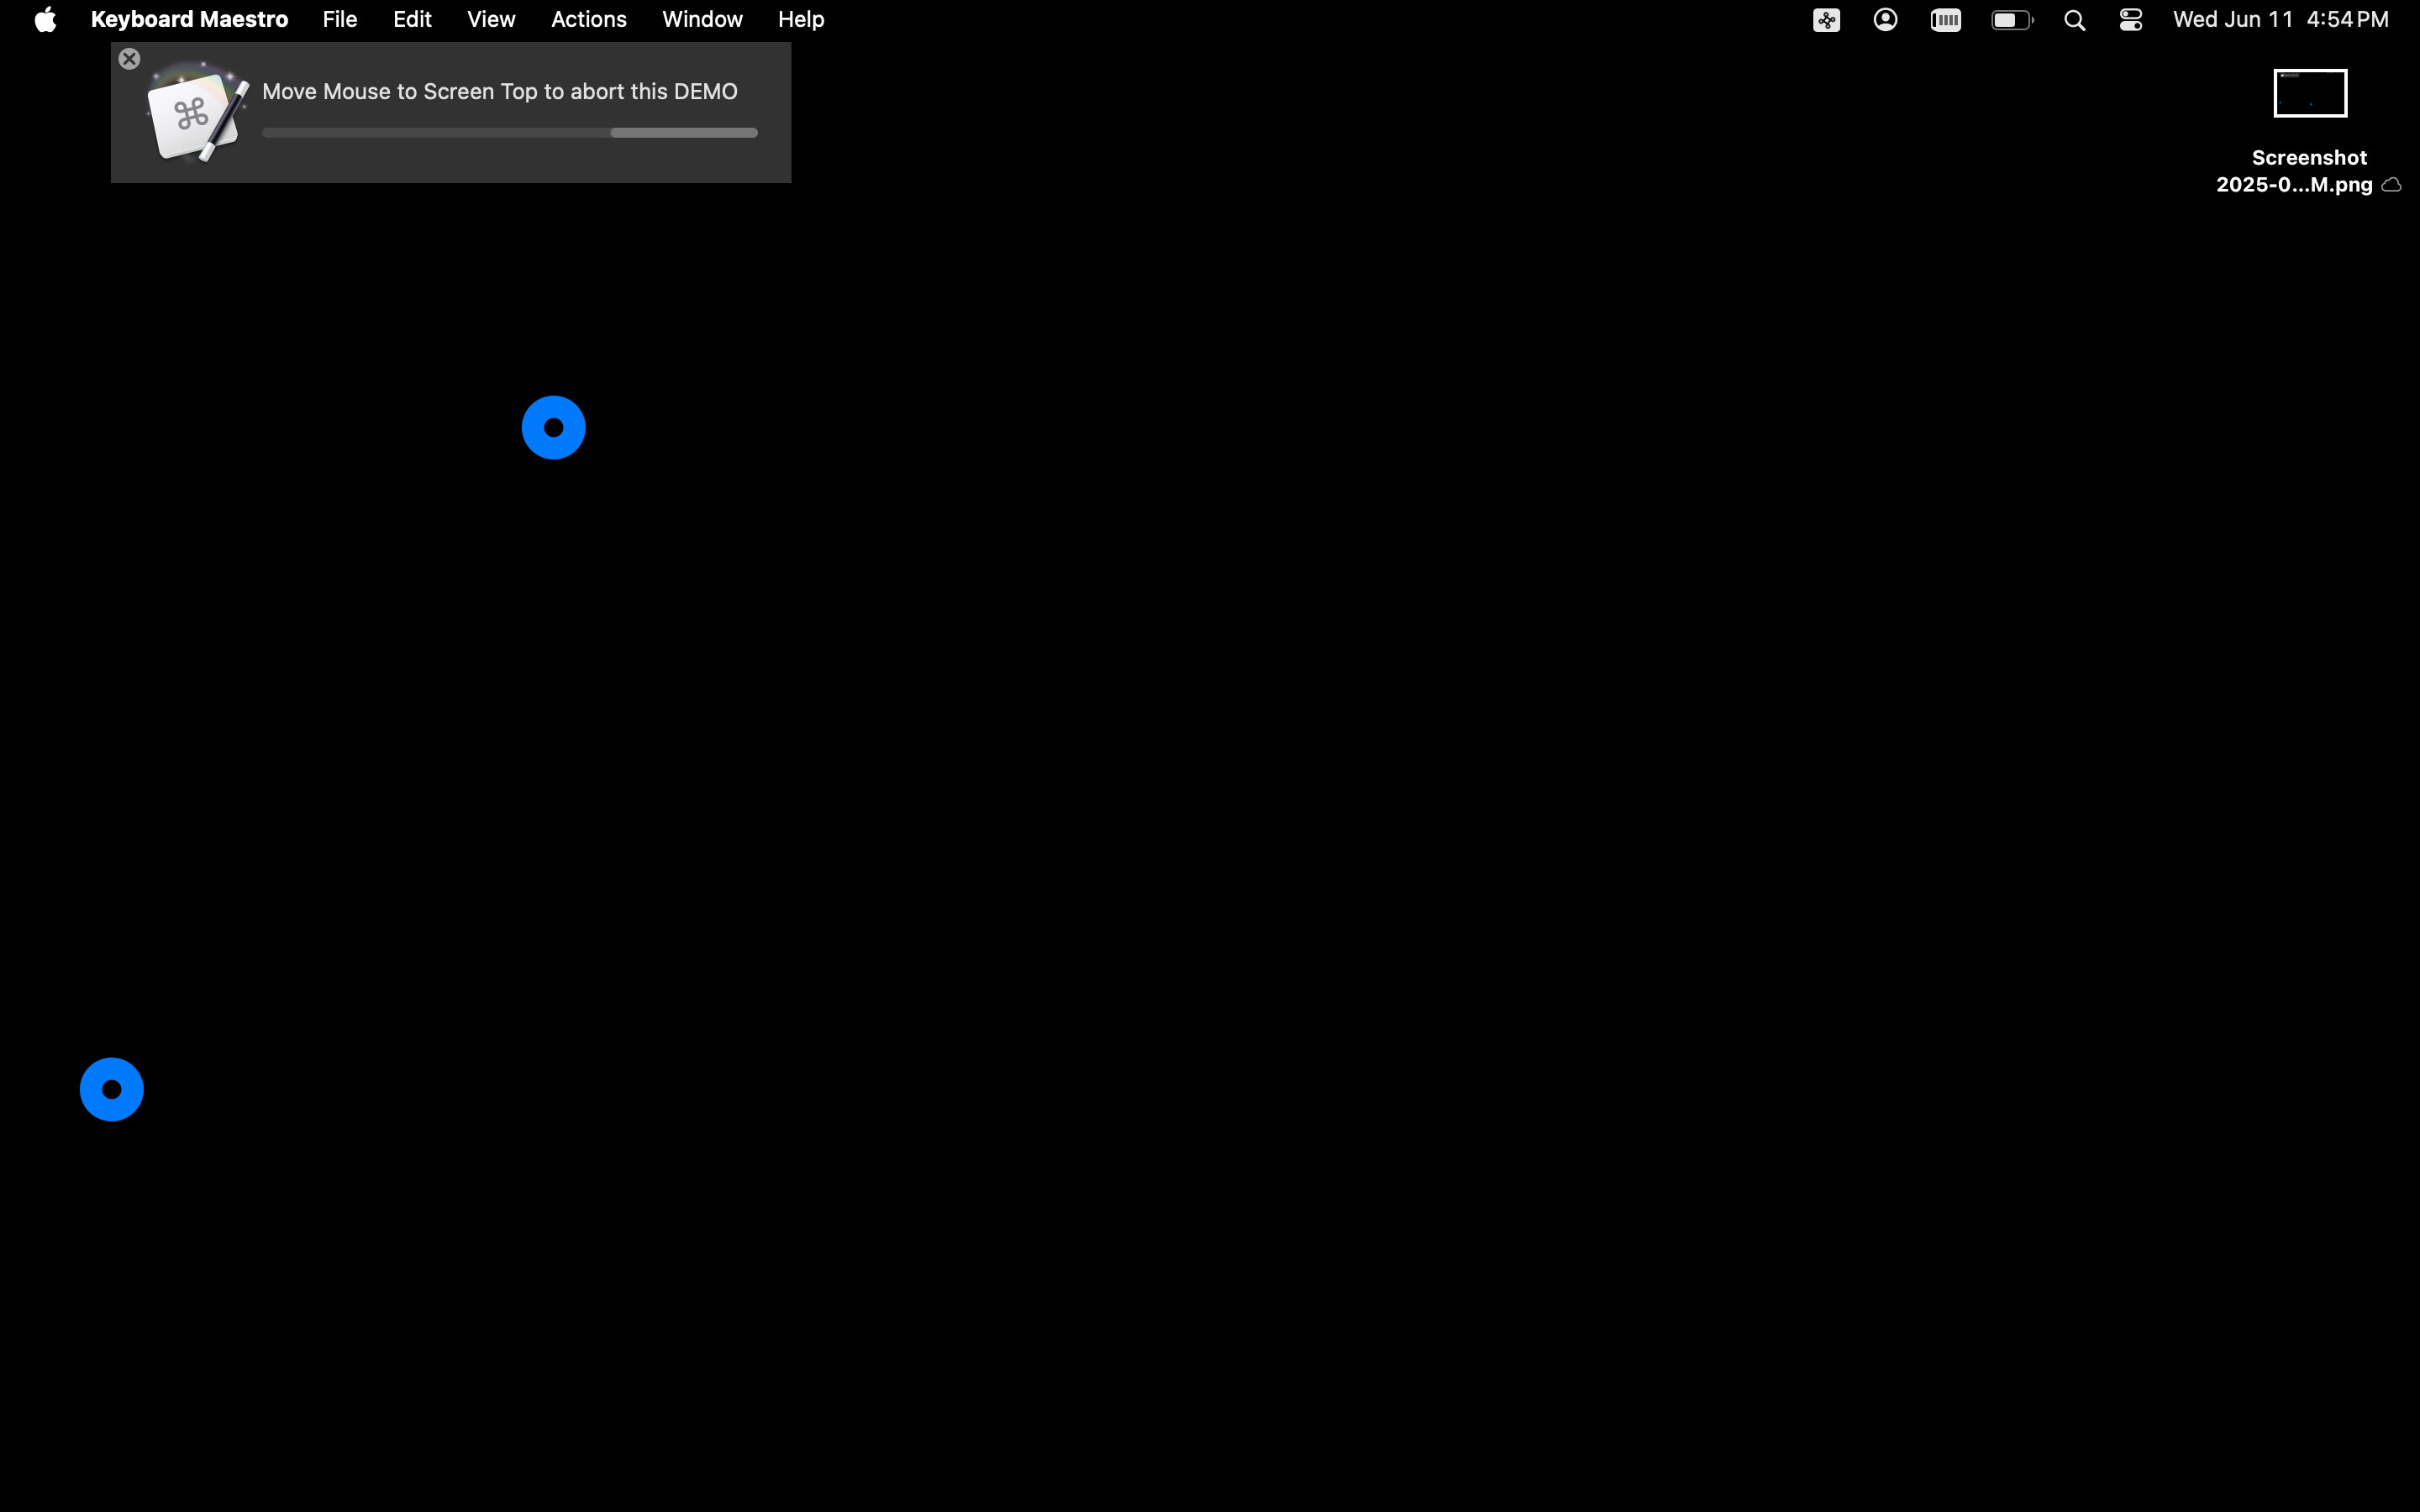
Task: Close the DEMO progress notification
Action: pyautogui.click(x=129, y=59)
